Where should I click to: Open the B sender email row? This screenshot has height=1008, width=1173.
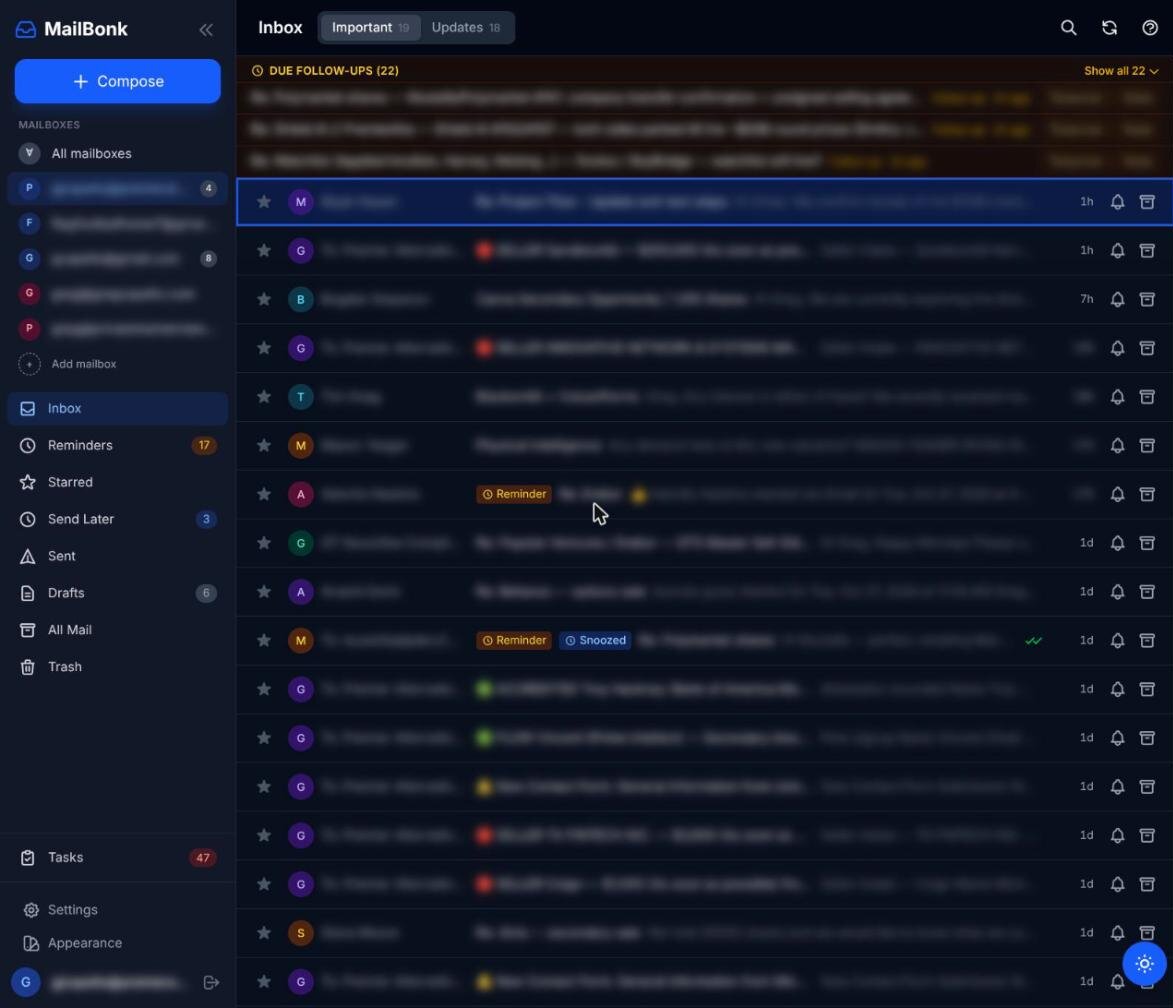tap(705, 299)
